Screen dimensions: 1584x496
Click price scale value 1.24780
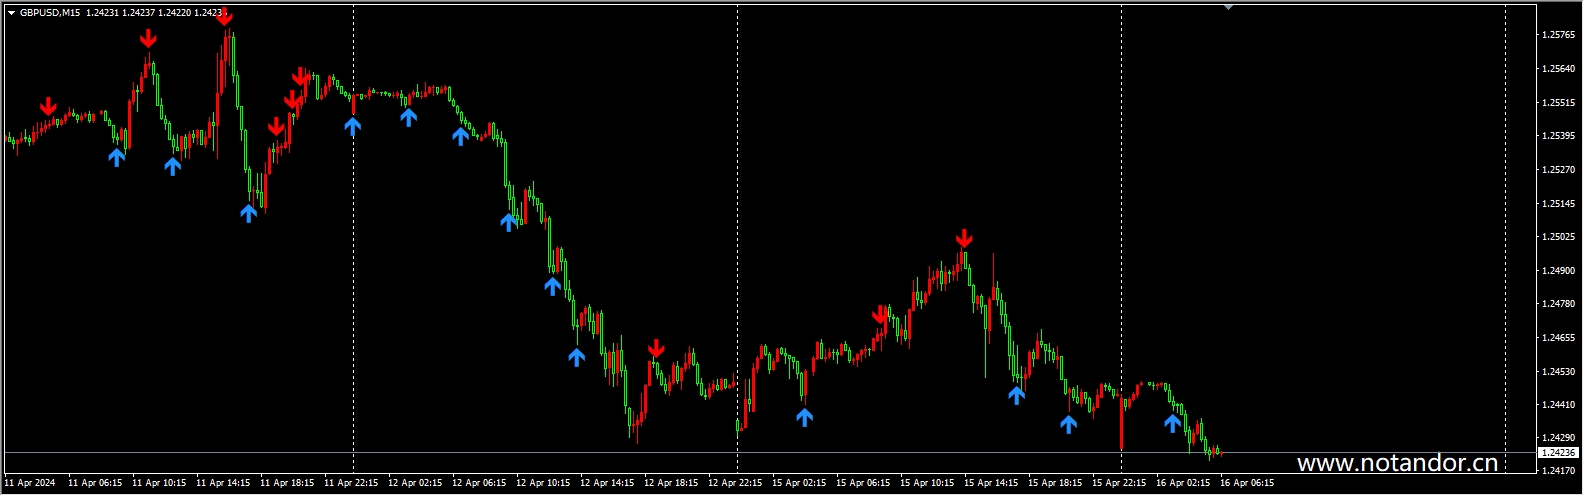coord(1558,304)
